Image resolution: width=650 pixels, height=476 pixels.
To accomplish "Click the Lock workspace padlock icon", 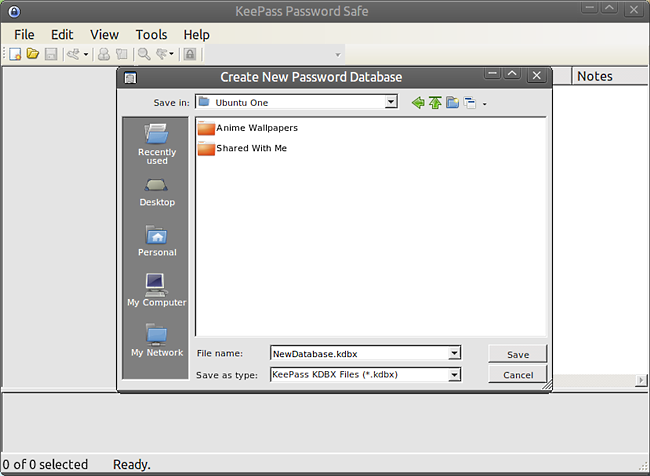I will click(x=190, y=54).
